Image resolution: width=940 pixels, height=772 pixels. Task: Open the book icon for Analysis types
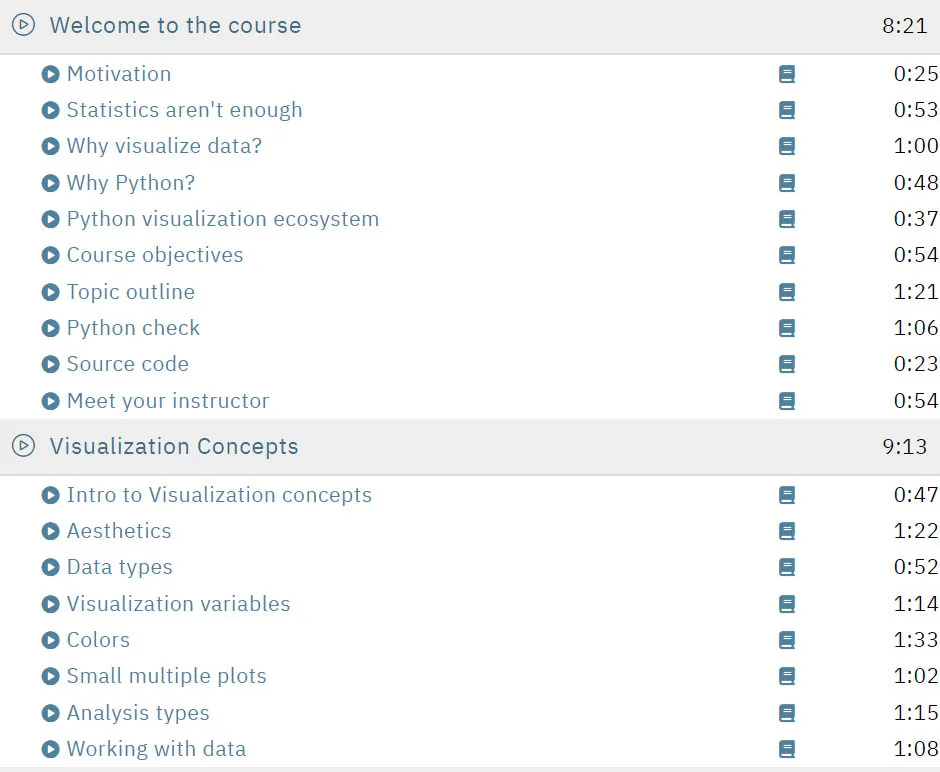[787, 713]
